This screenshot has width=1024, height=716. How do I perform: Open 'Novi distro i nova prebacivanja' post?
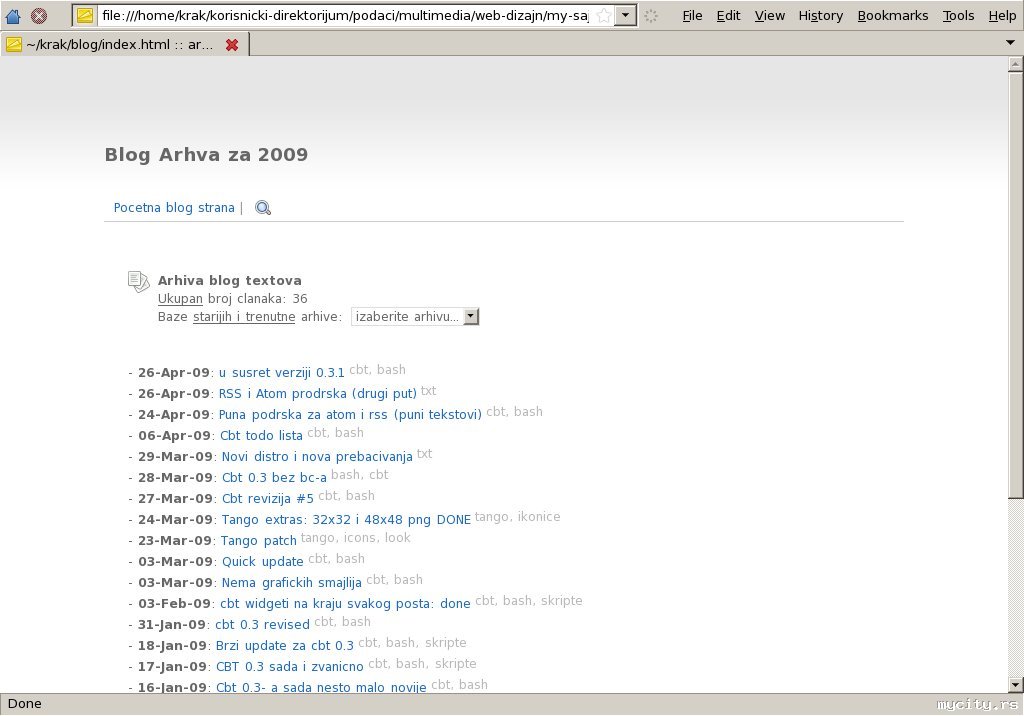pos(317,457)
